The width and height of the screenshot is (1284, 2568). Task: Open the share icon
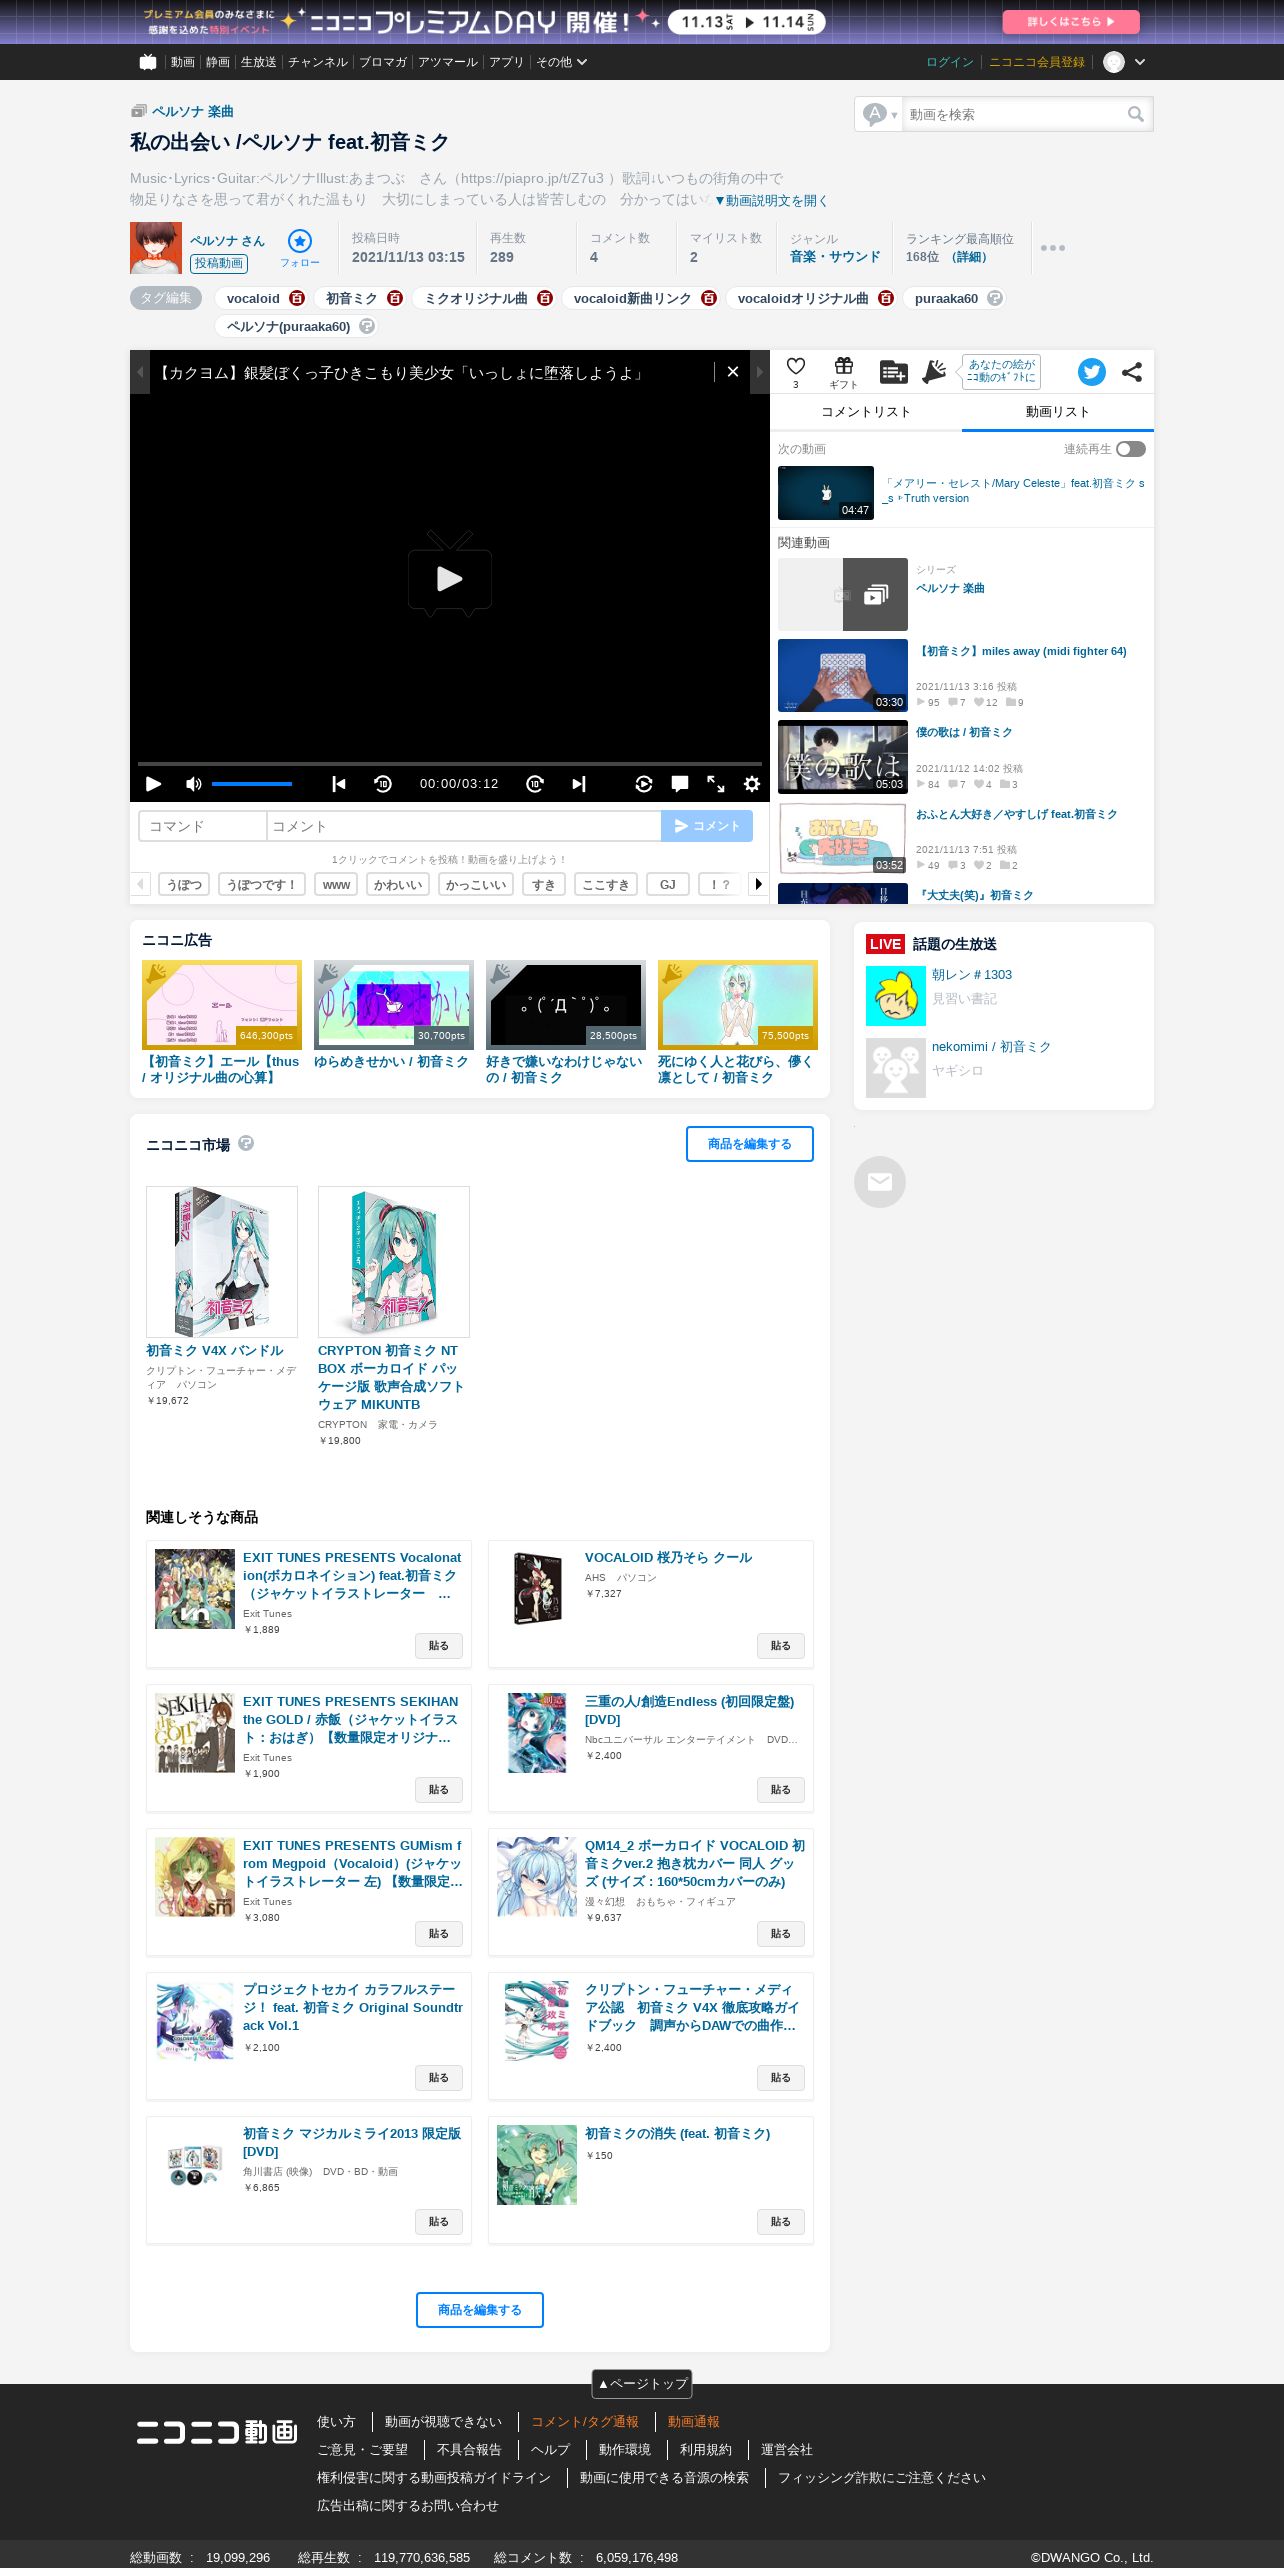click(1132, 372)
